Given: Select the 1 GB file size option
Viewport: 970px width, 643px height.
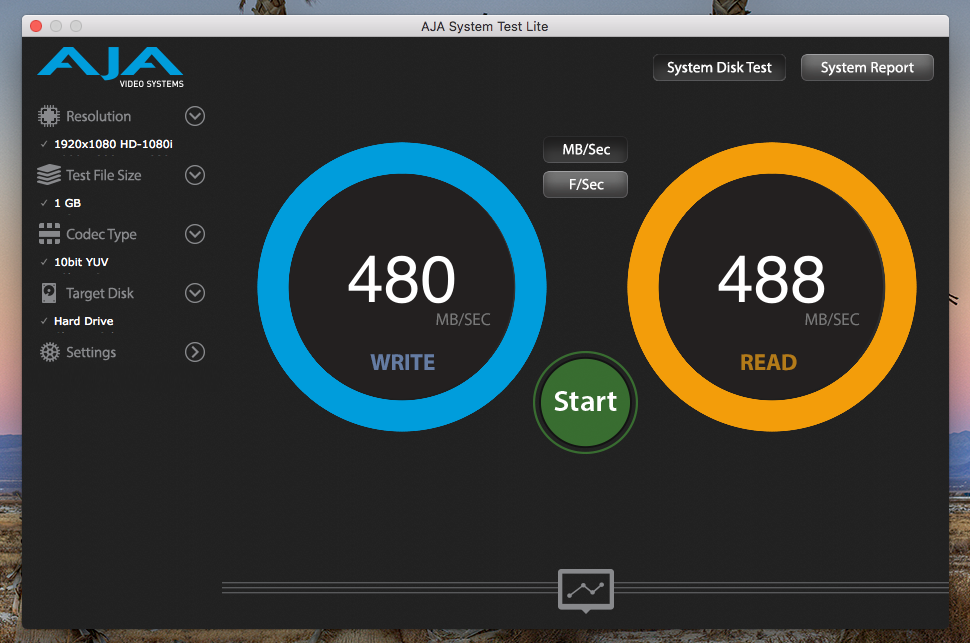Looking at the screenshot, I should pyautogui.click(x=67, y=203).
